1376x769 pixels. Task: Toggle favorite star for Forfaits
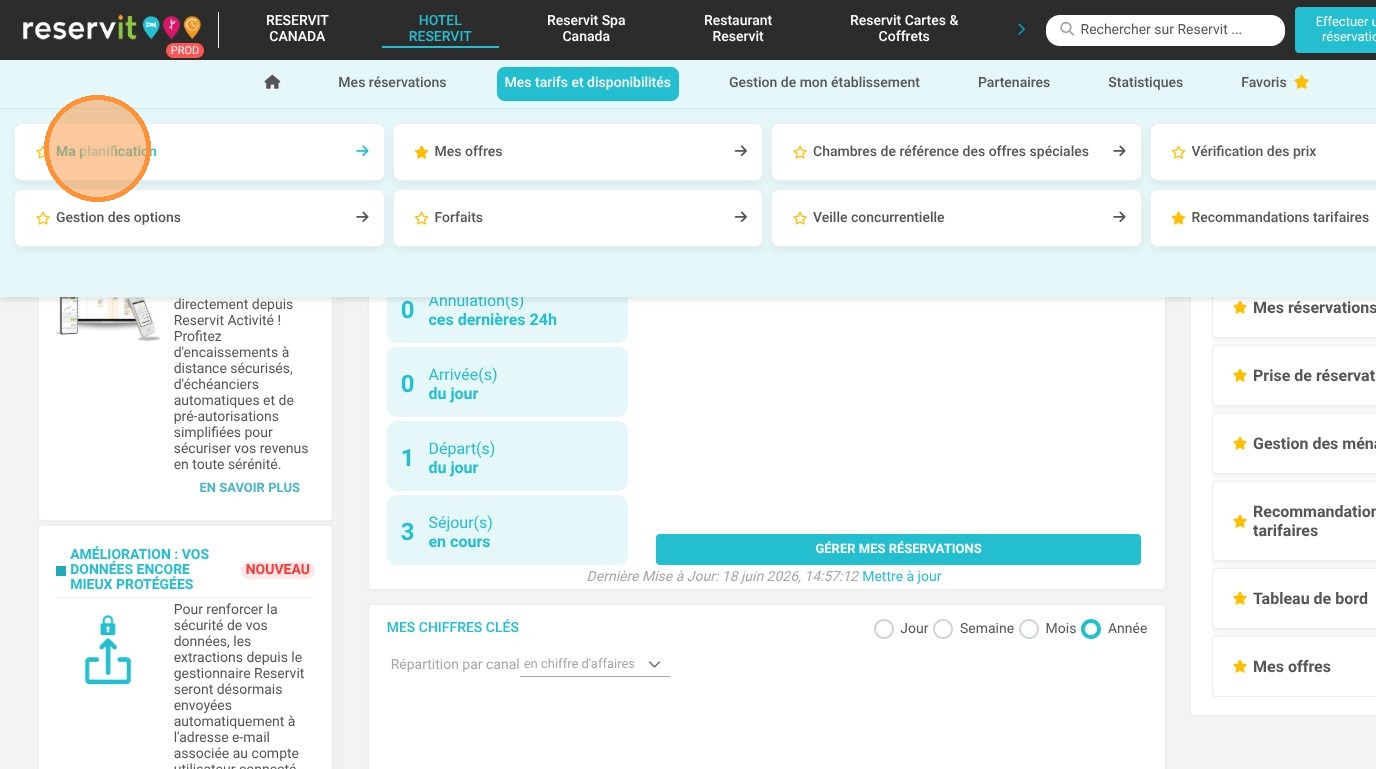tap(421, 218)
